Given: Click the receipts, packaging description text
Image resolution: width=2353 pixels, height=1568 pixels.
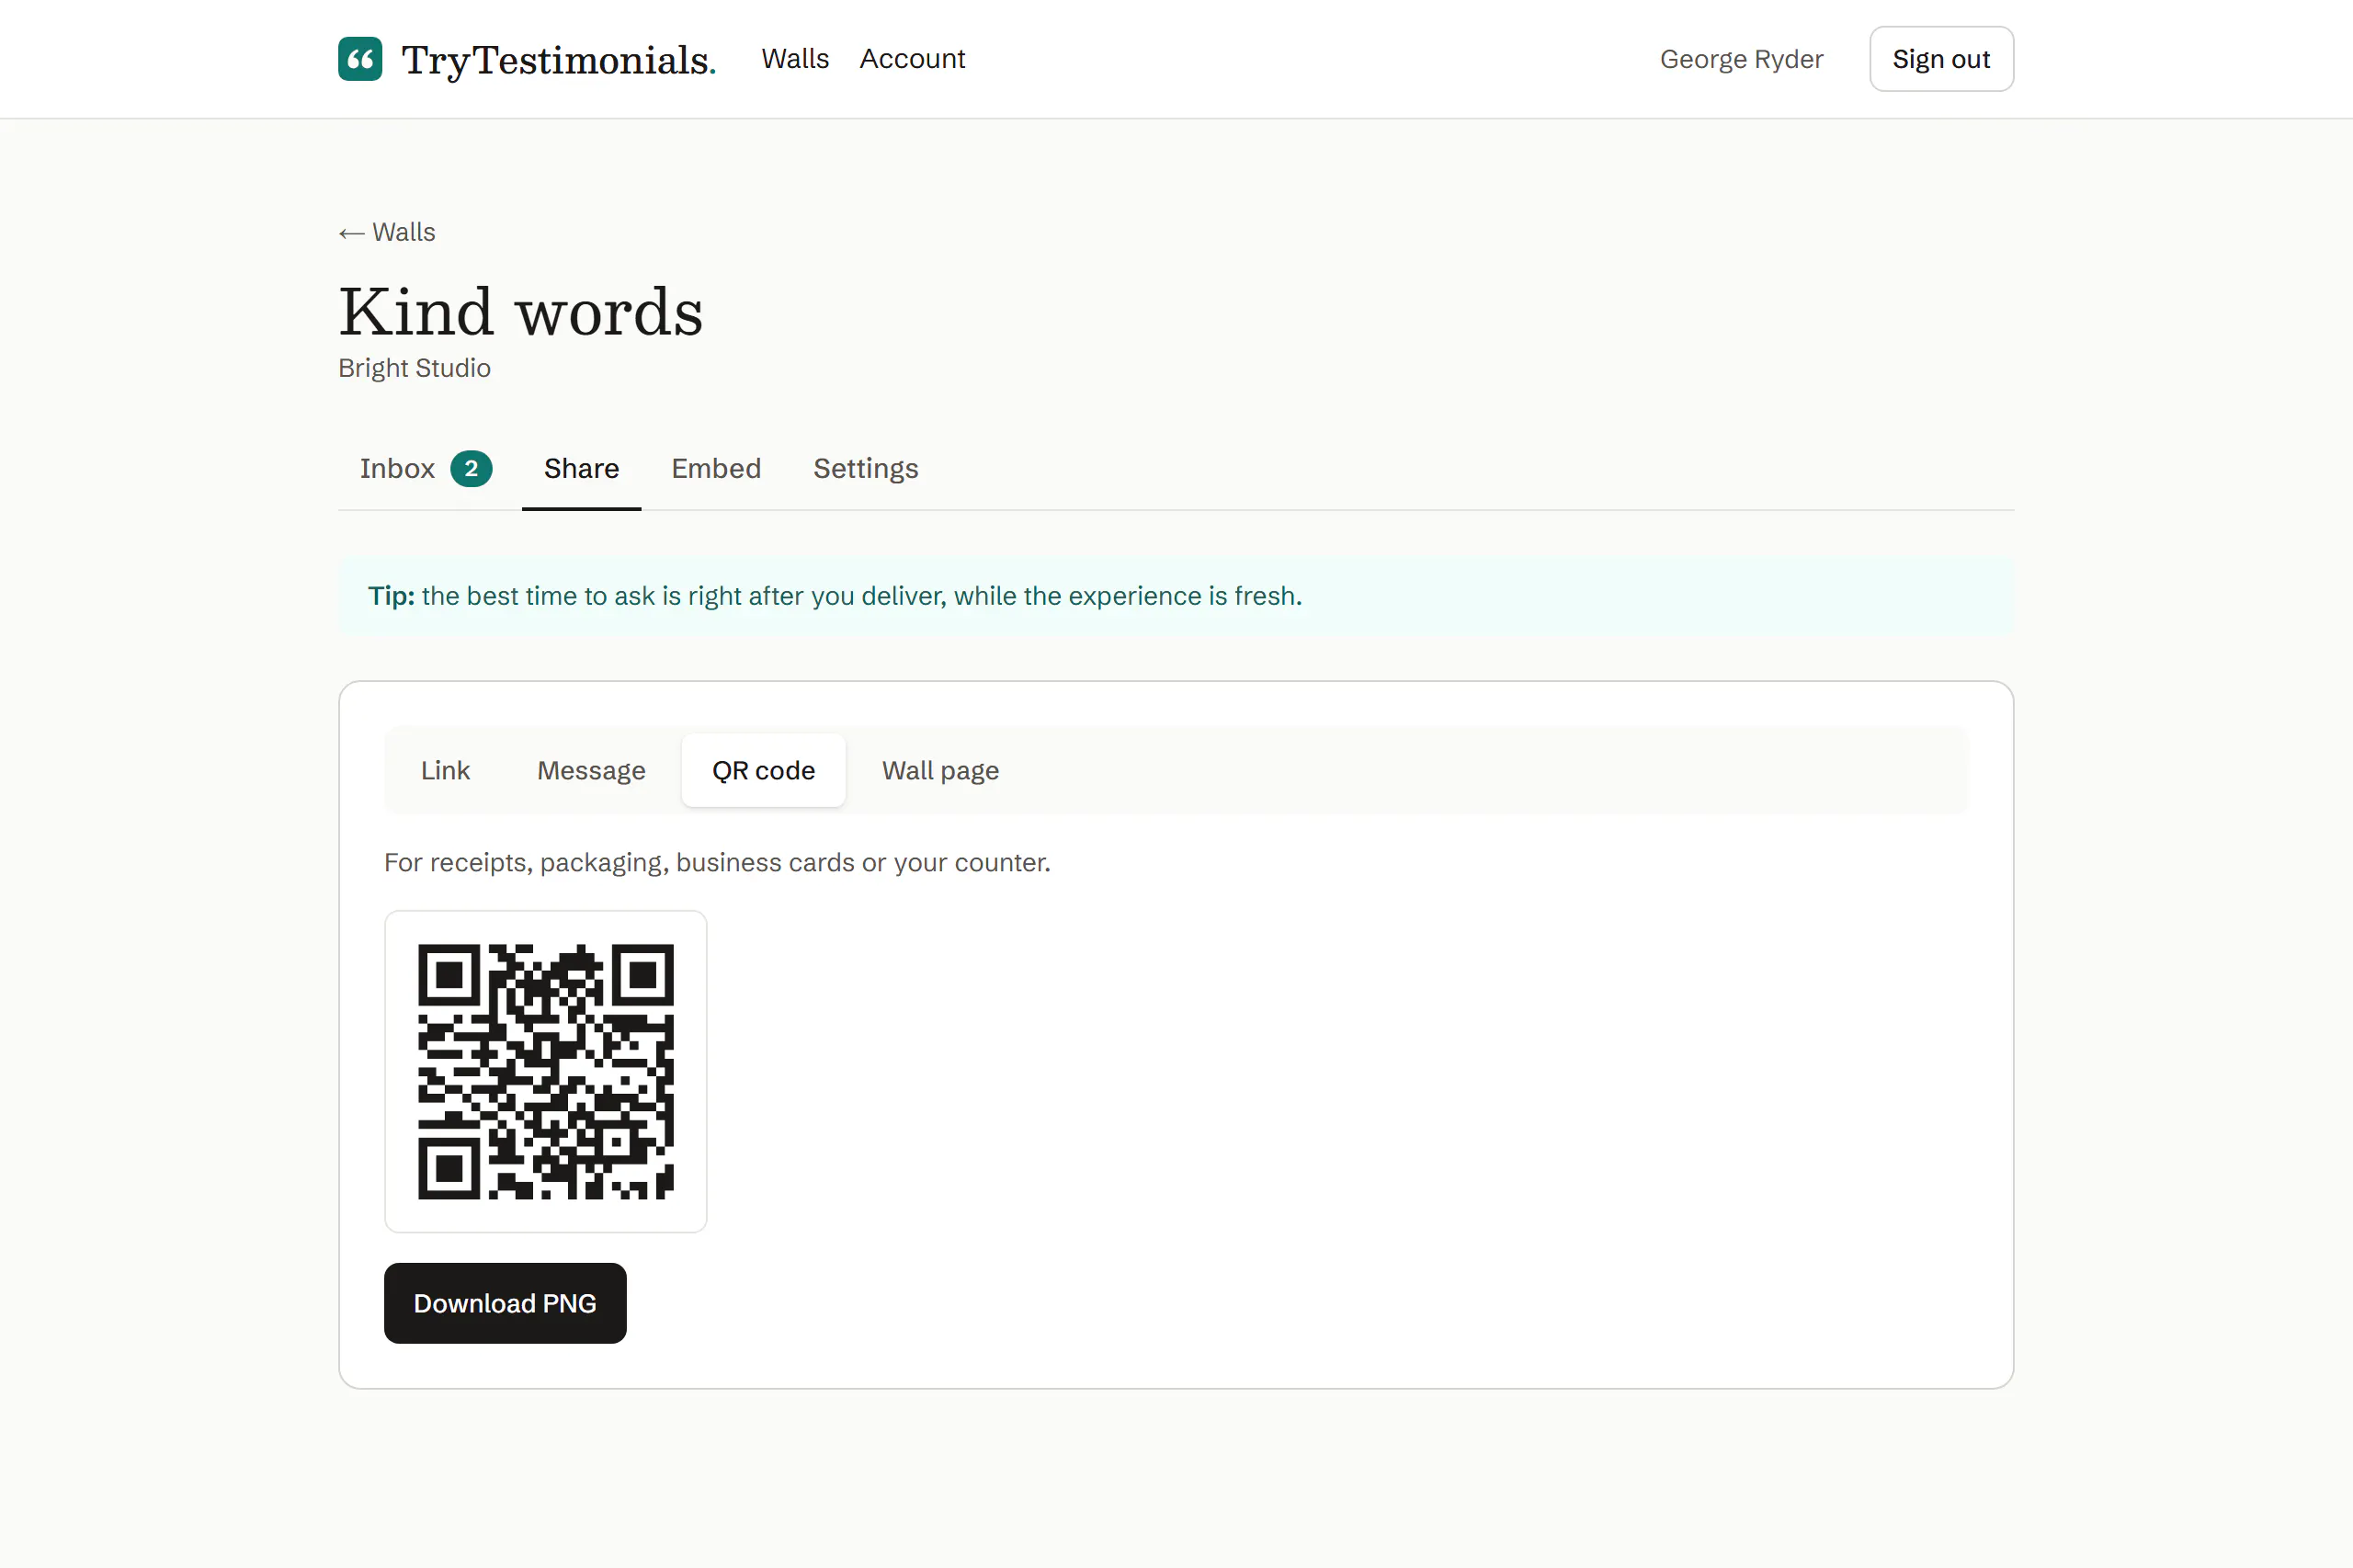Looking at the screenshot, I should (717, 862).
